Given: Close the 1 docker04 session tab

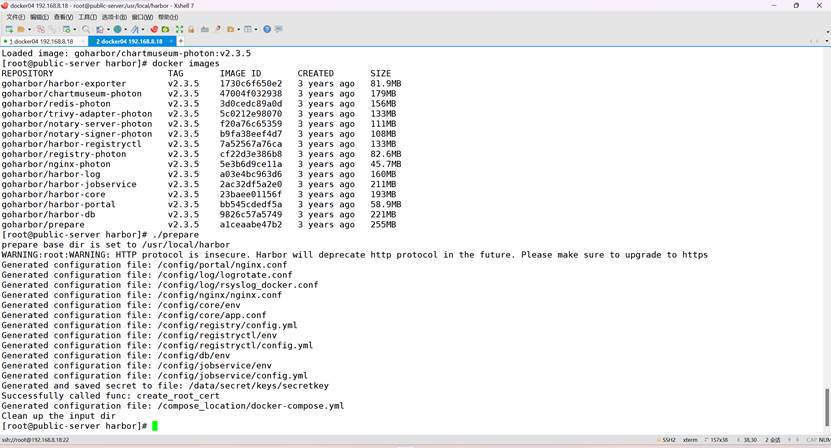Looking at the screenshot, I should point(82,41).
